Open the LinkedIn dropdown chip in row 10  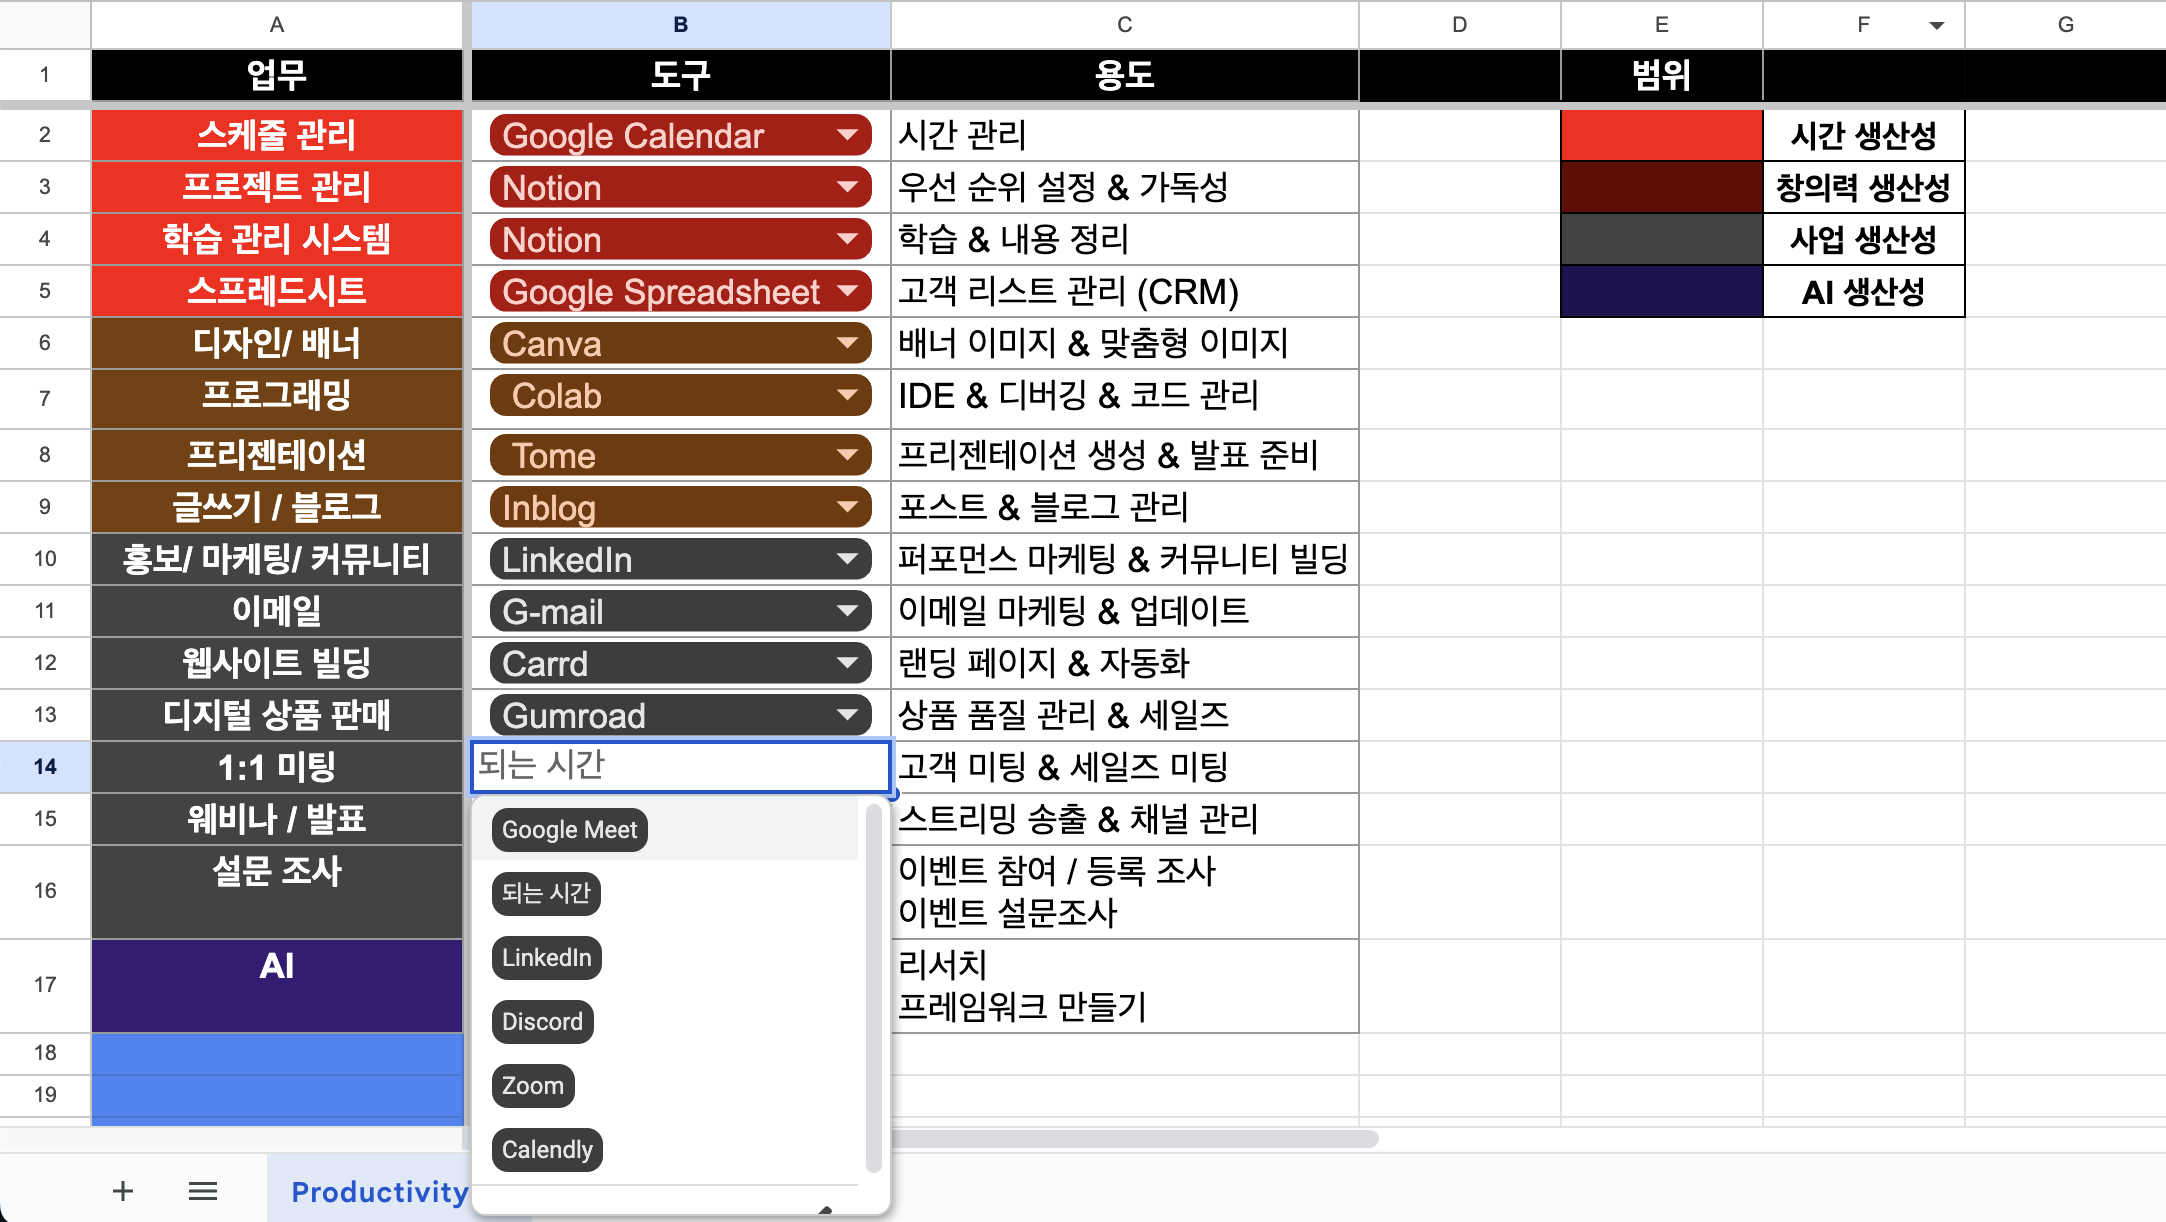coord(680,559)
